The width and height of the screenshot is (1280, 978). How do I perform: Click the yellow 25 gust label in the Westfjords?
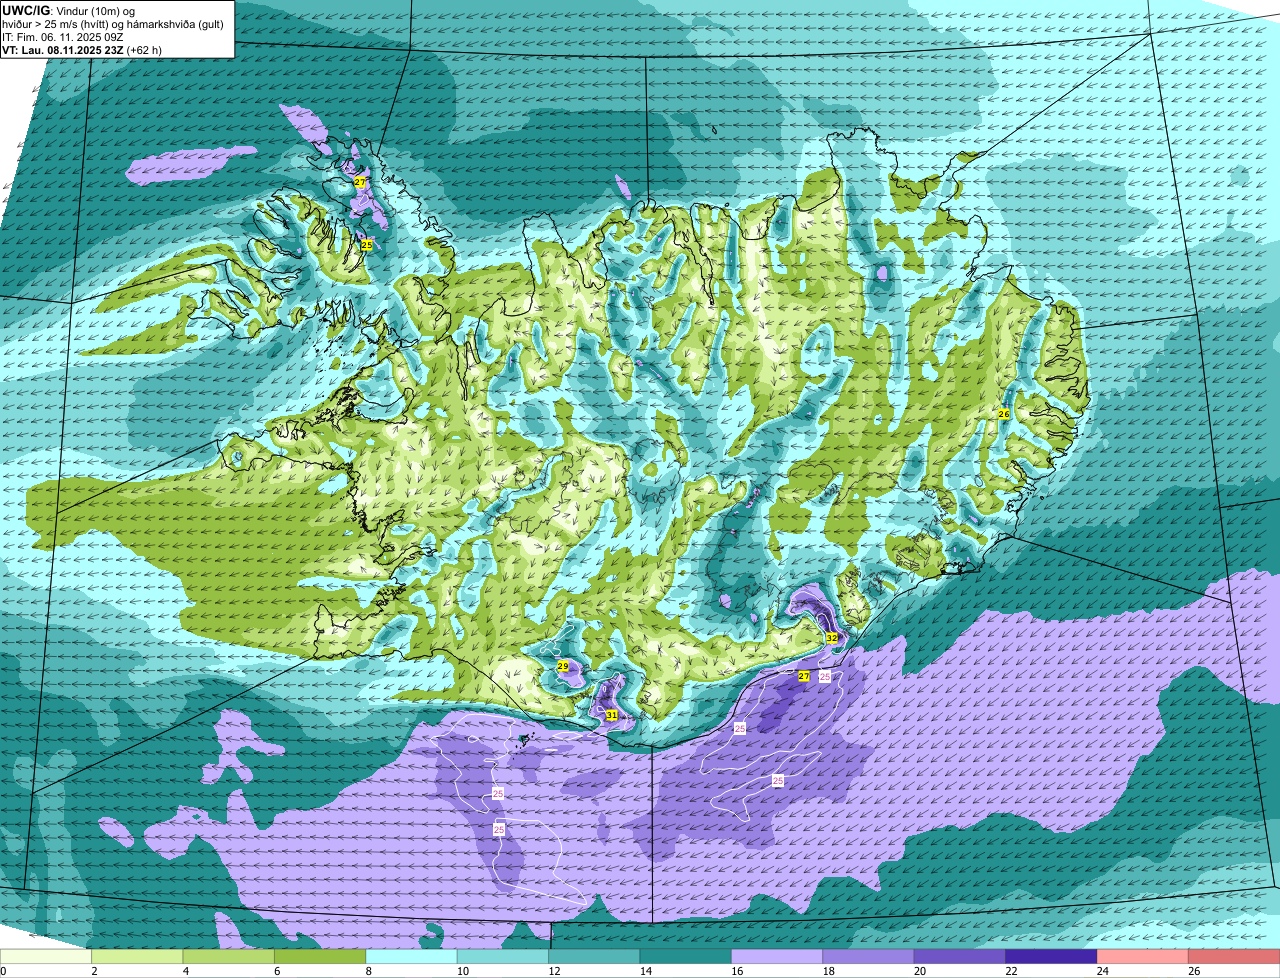pyautogui.click(x=367, y=245)
